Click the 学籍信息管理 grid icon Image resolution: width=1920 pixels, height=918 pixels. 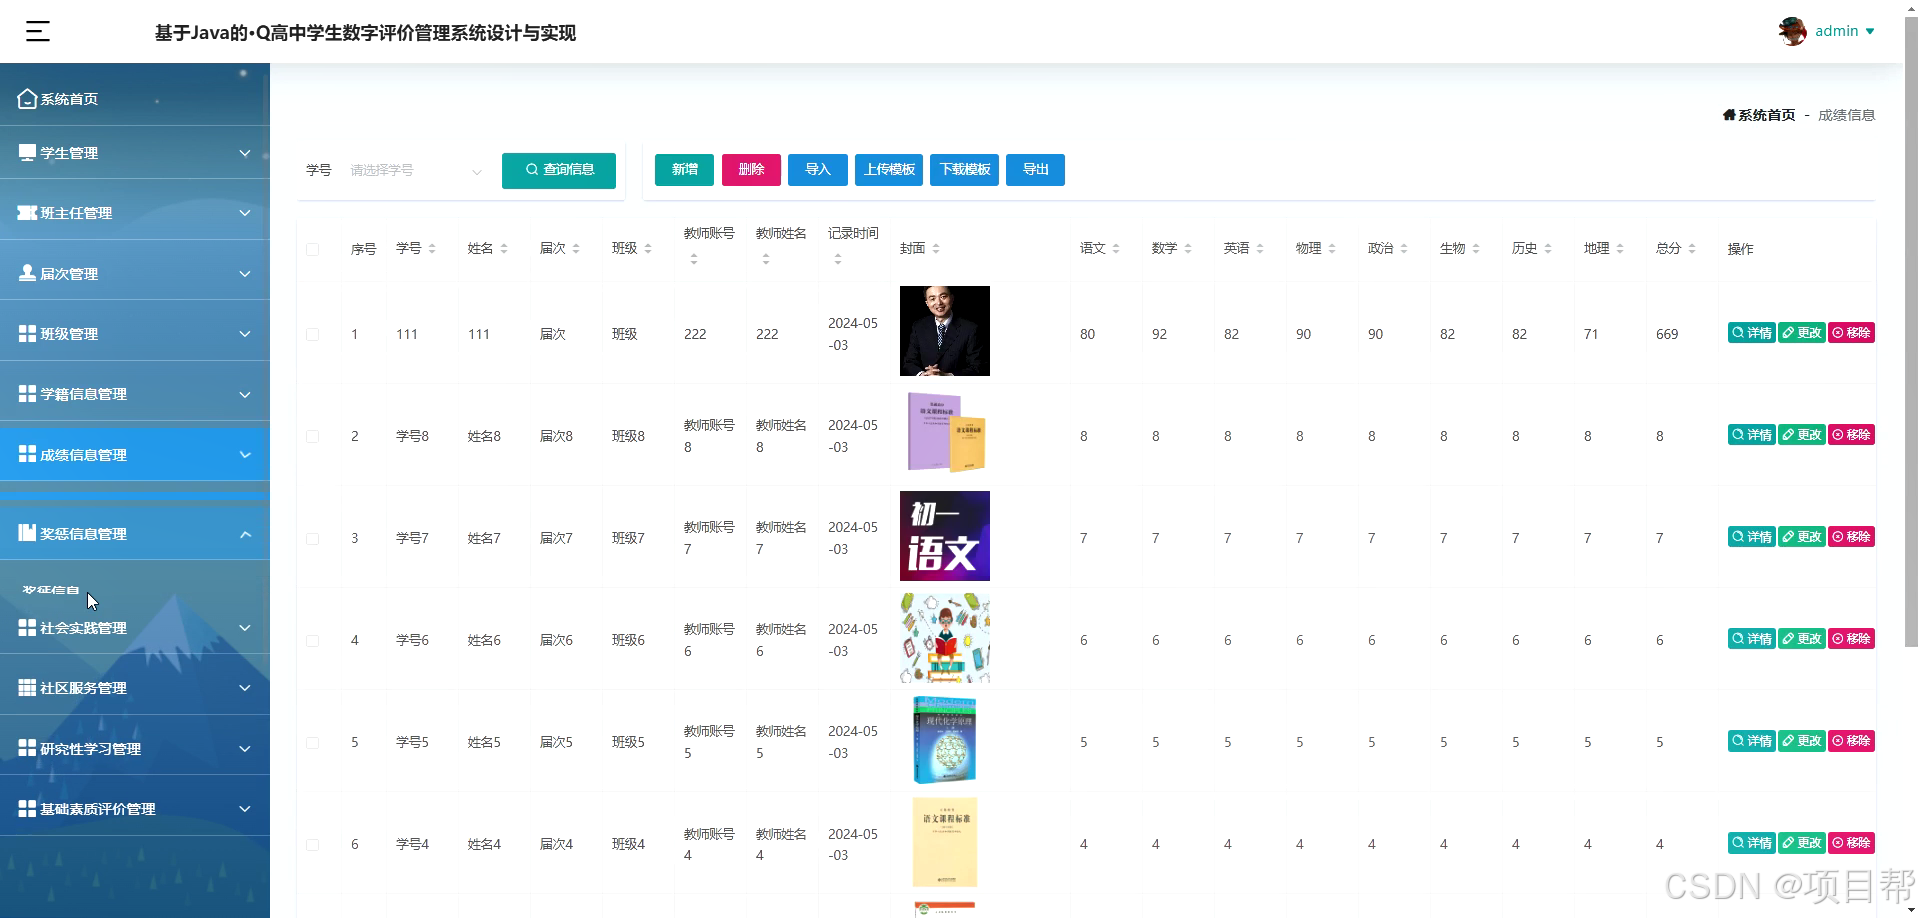click(28, 394)
